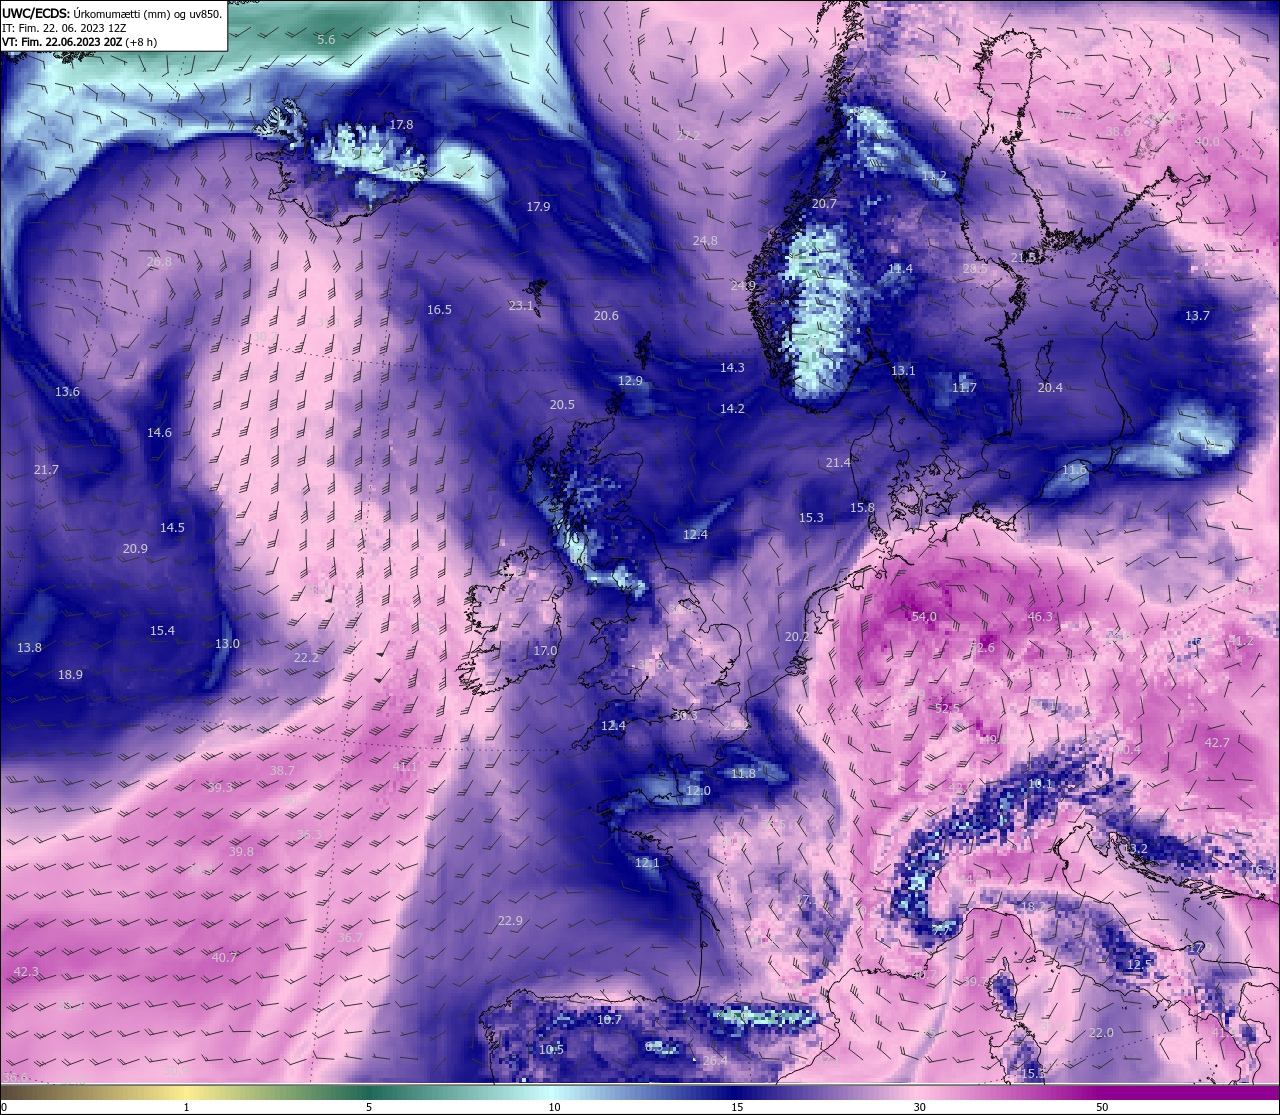Click the 17.0 value over the Irish Sea
Screen dimensions: 1280x1115
(545, 651)
